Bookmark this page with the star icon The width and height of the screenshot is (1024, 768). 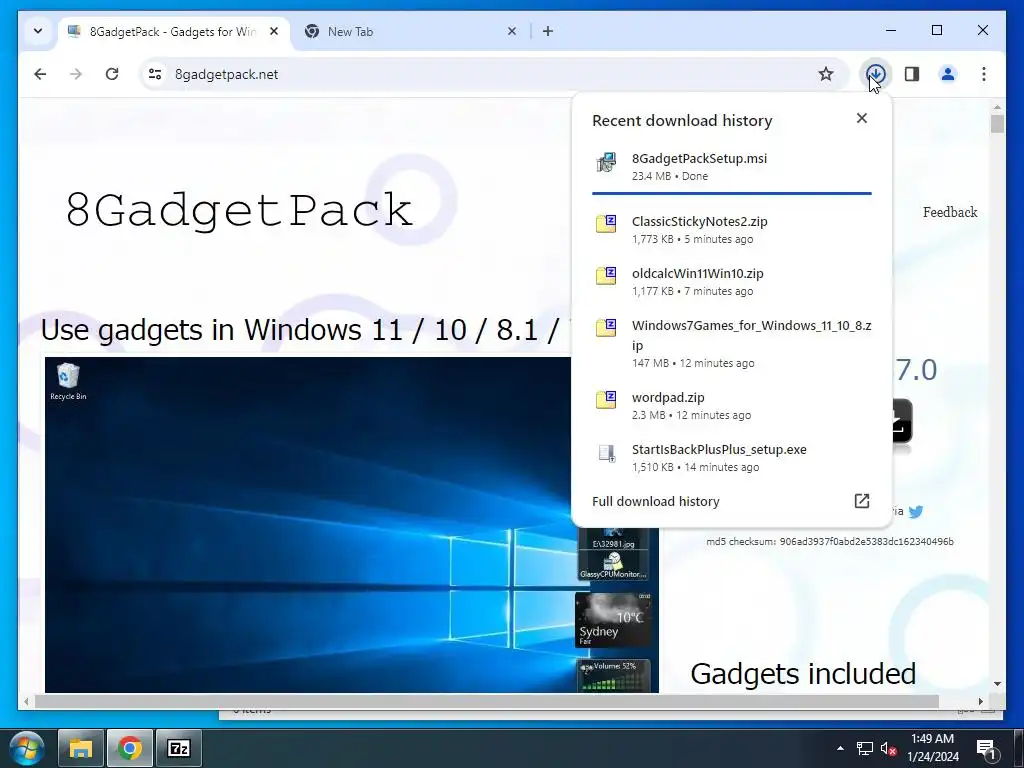[825, 74]
